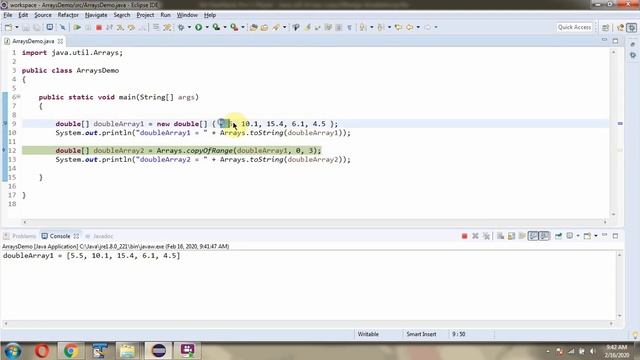Open the Coverage dropdown arrow
This screenshot has height=360, width=640.
coord(225,27)
